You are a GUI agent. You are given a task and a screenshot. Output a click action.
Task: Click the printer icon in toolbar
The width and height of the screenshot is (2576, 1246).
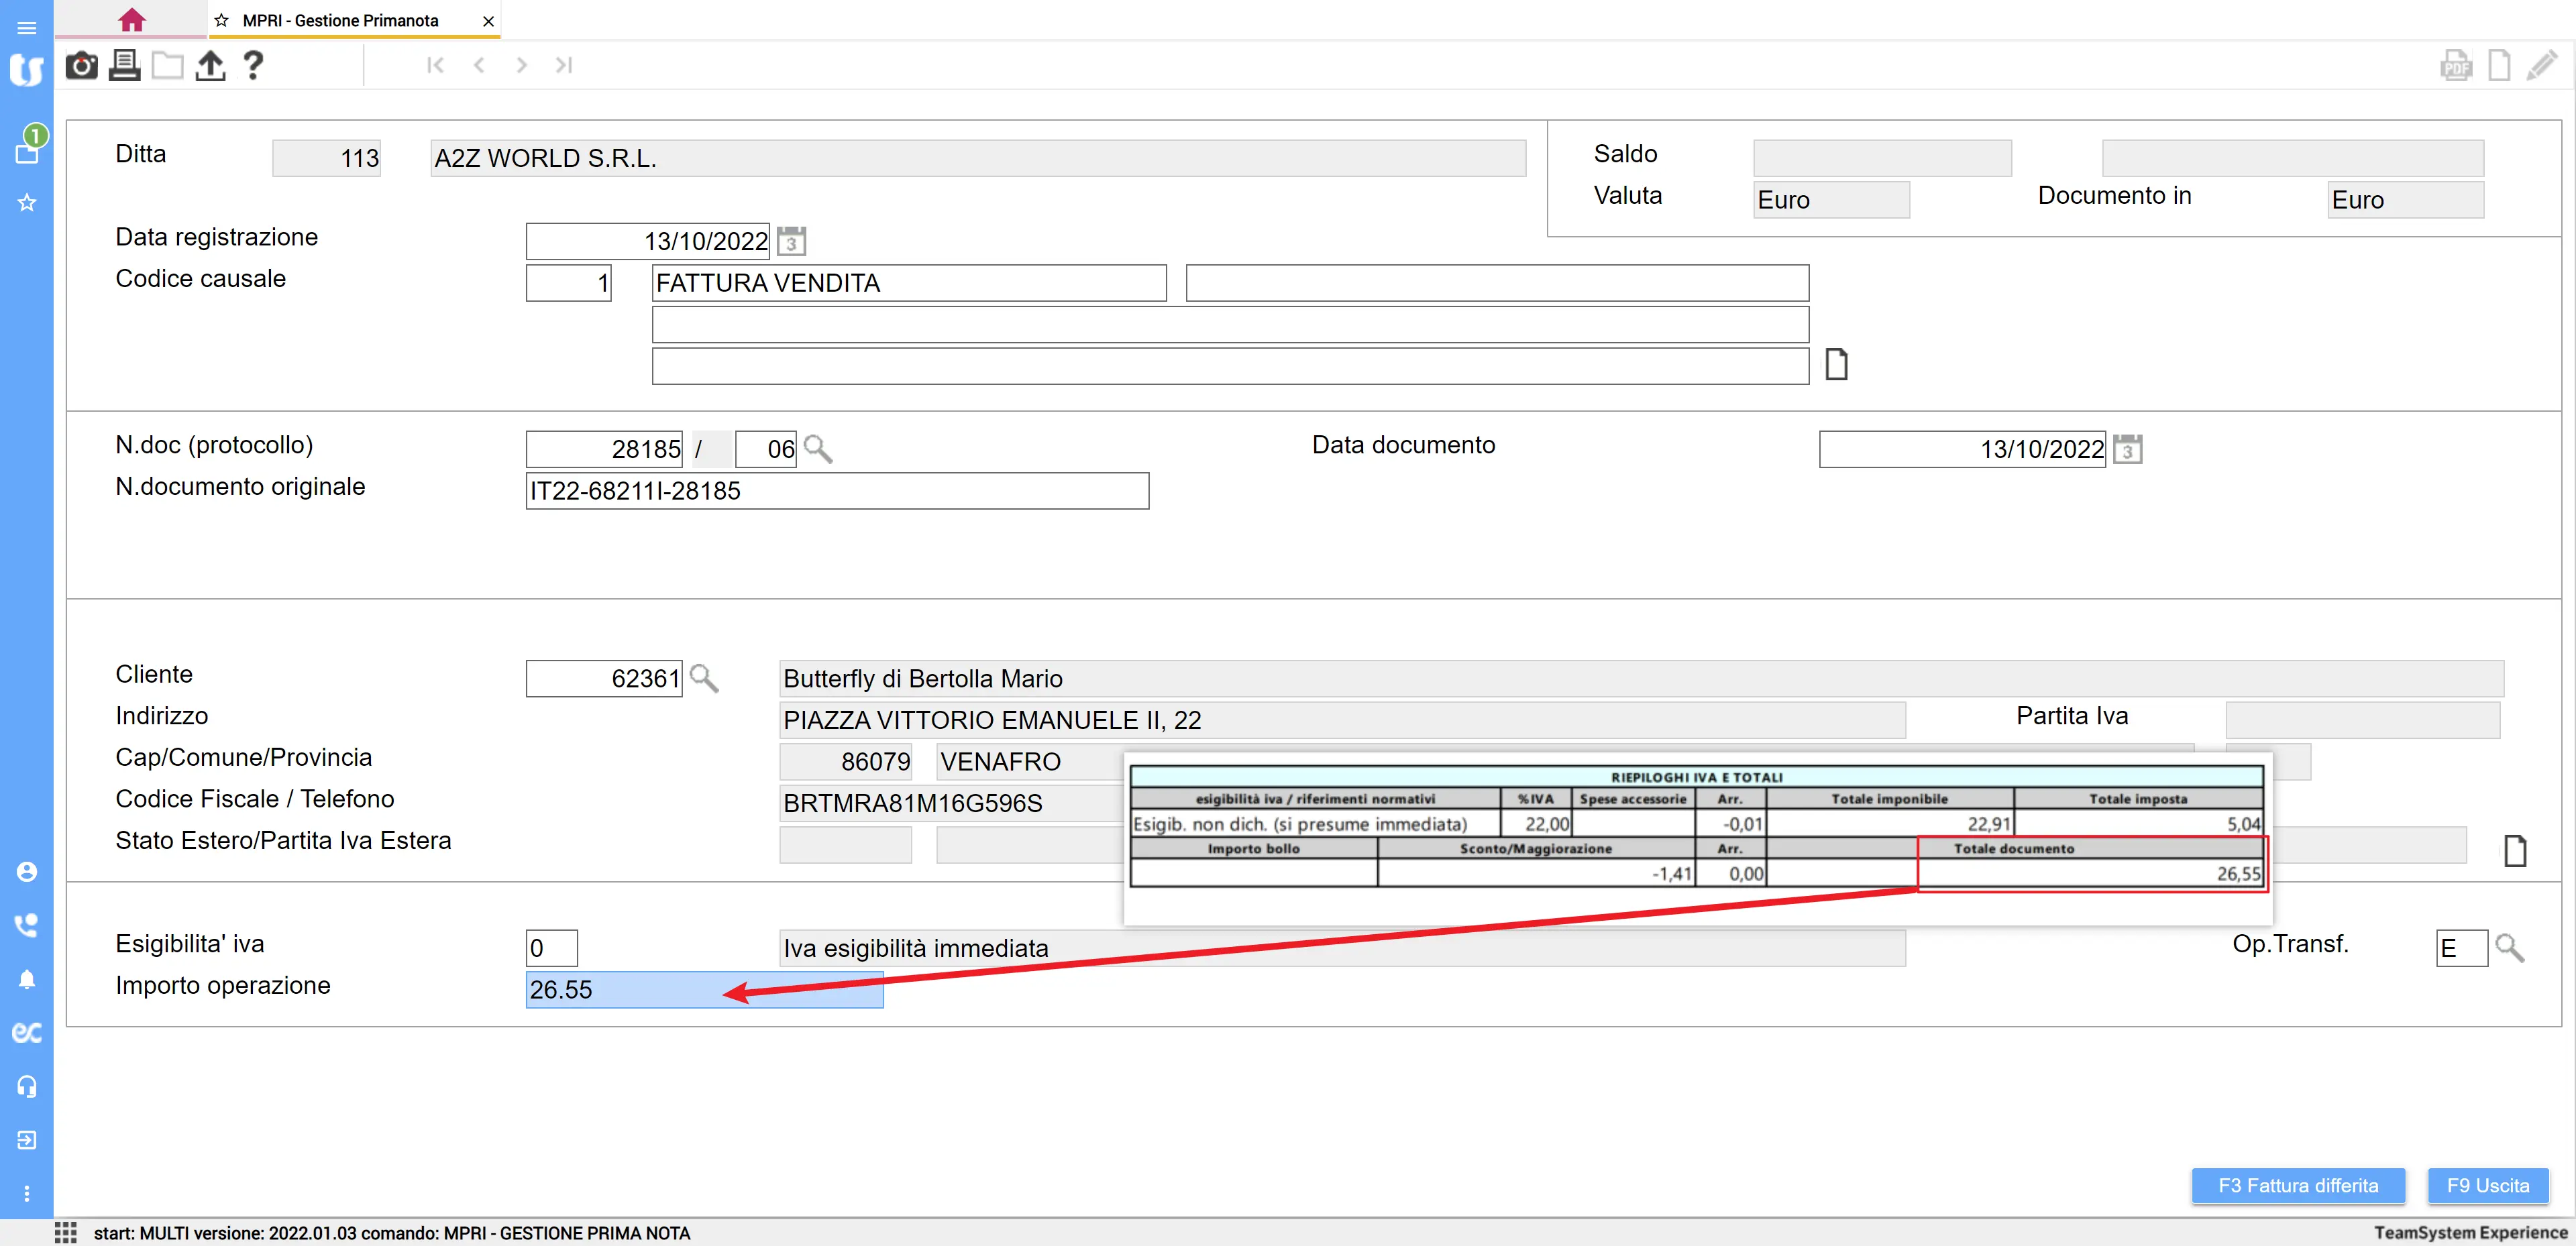click(124, 66)
